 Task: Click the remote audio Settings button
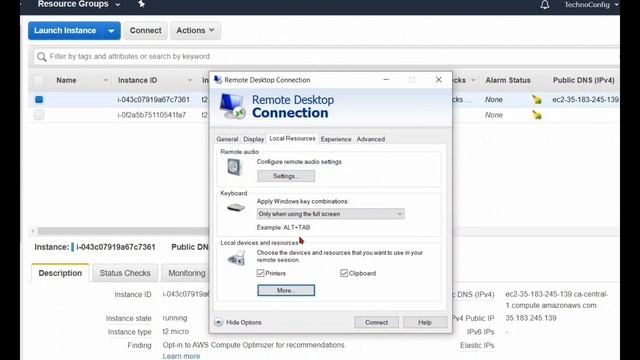[x=286, y=176]
